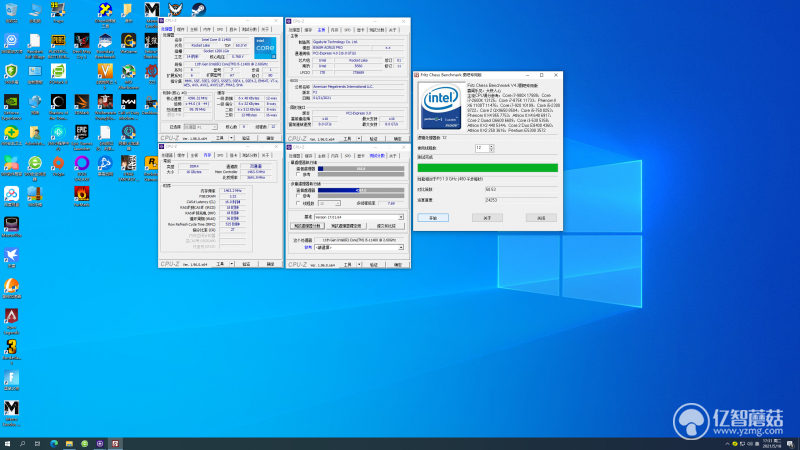Switch to SPD tab in the CPU-Z CPU tab window
This screenshot has width=800, height=450.
point(220,30)
